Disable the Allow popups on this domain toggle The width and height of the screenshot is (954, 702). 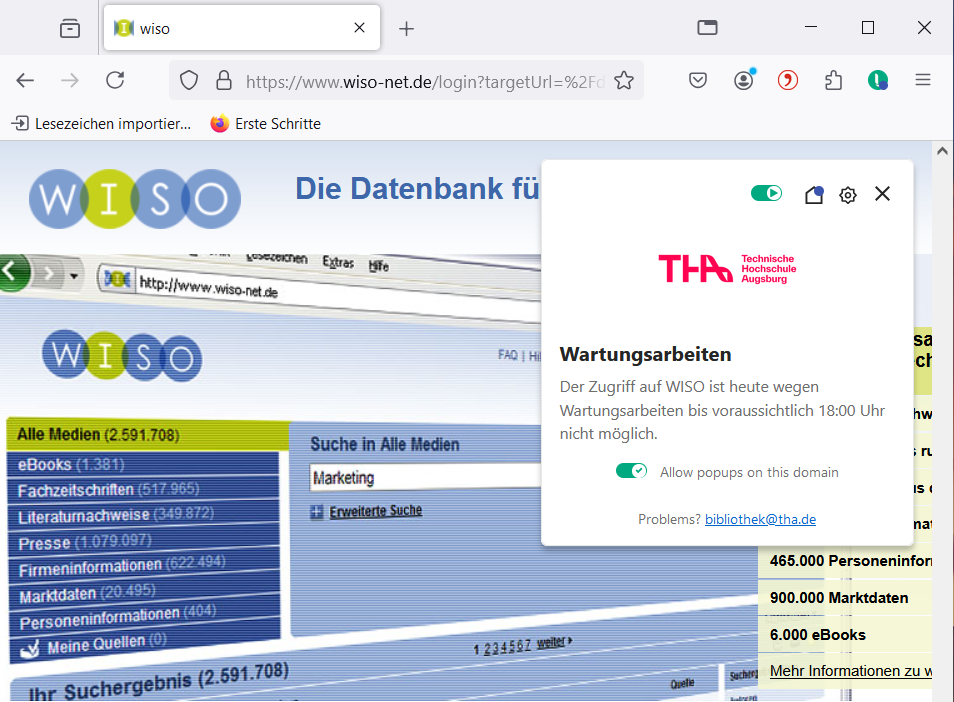(631, 469)
